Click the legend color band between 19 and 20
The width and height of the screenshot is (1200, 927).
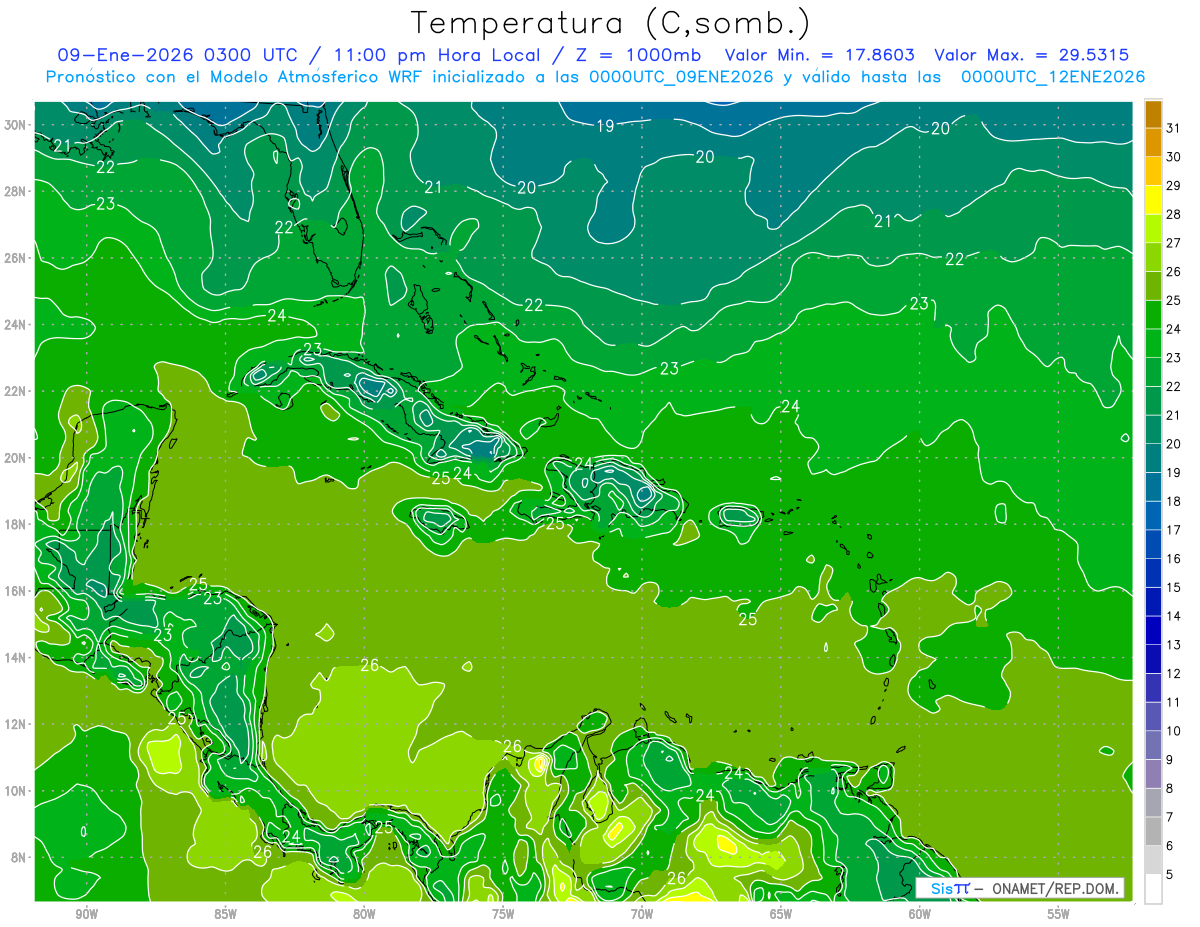point(1153,458)
